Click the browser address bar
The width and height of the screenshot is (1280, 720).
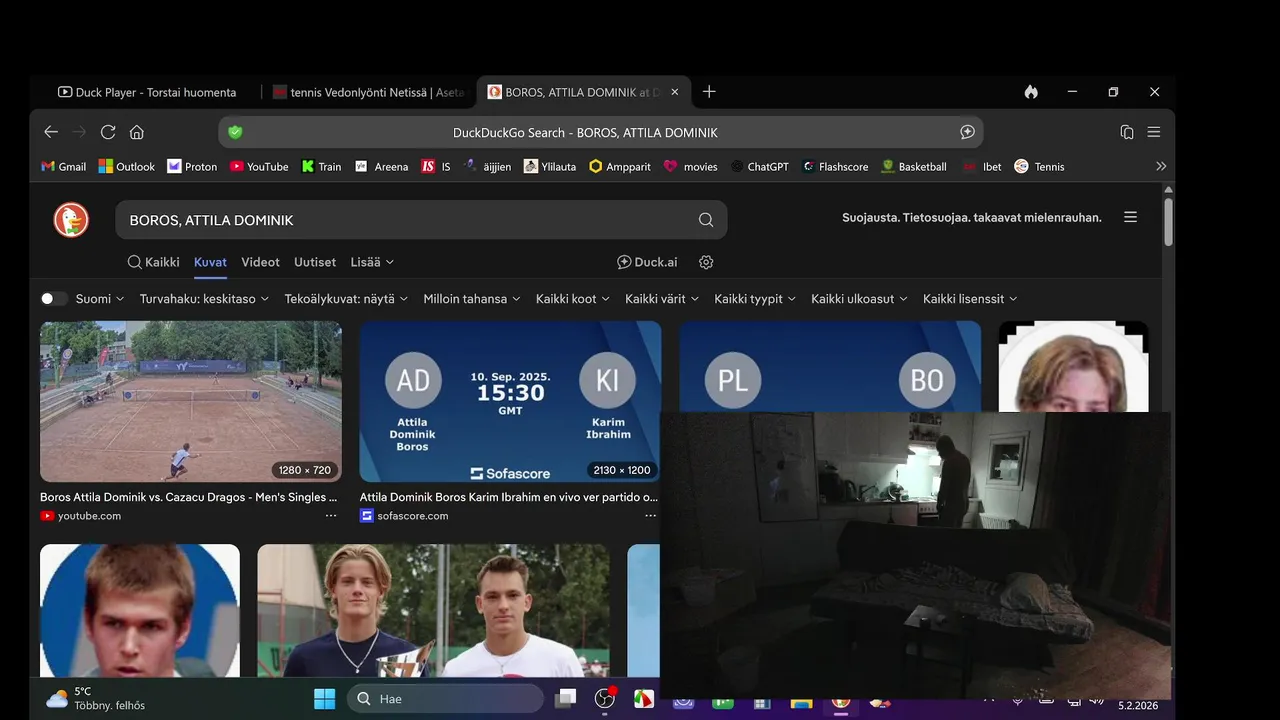point(600,132)
